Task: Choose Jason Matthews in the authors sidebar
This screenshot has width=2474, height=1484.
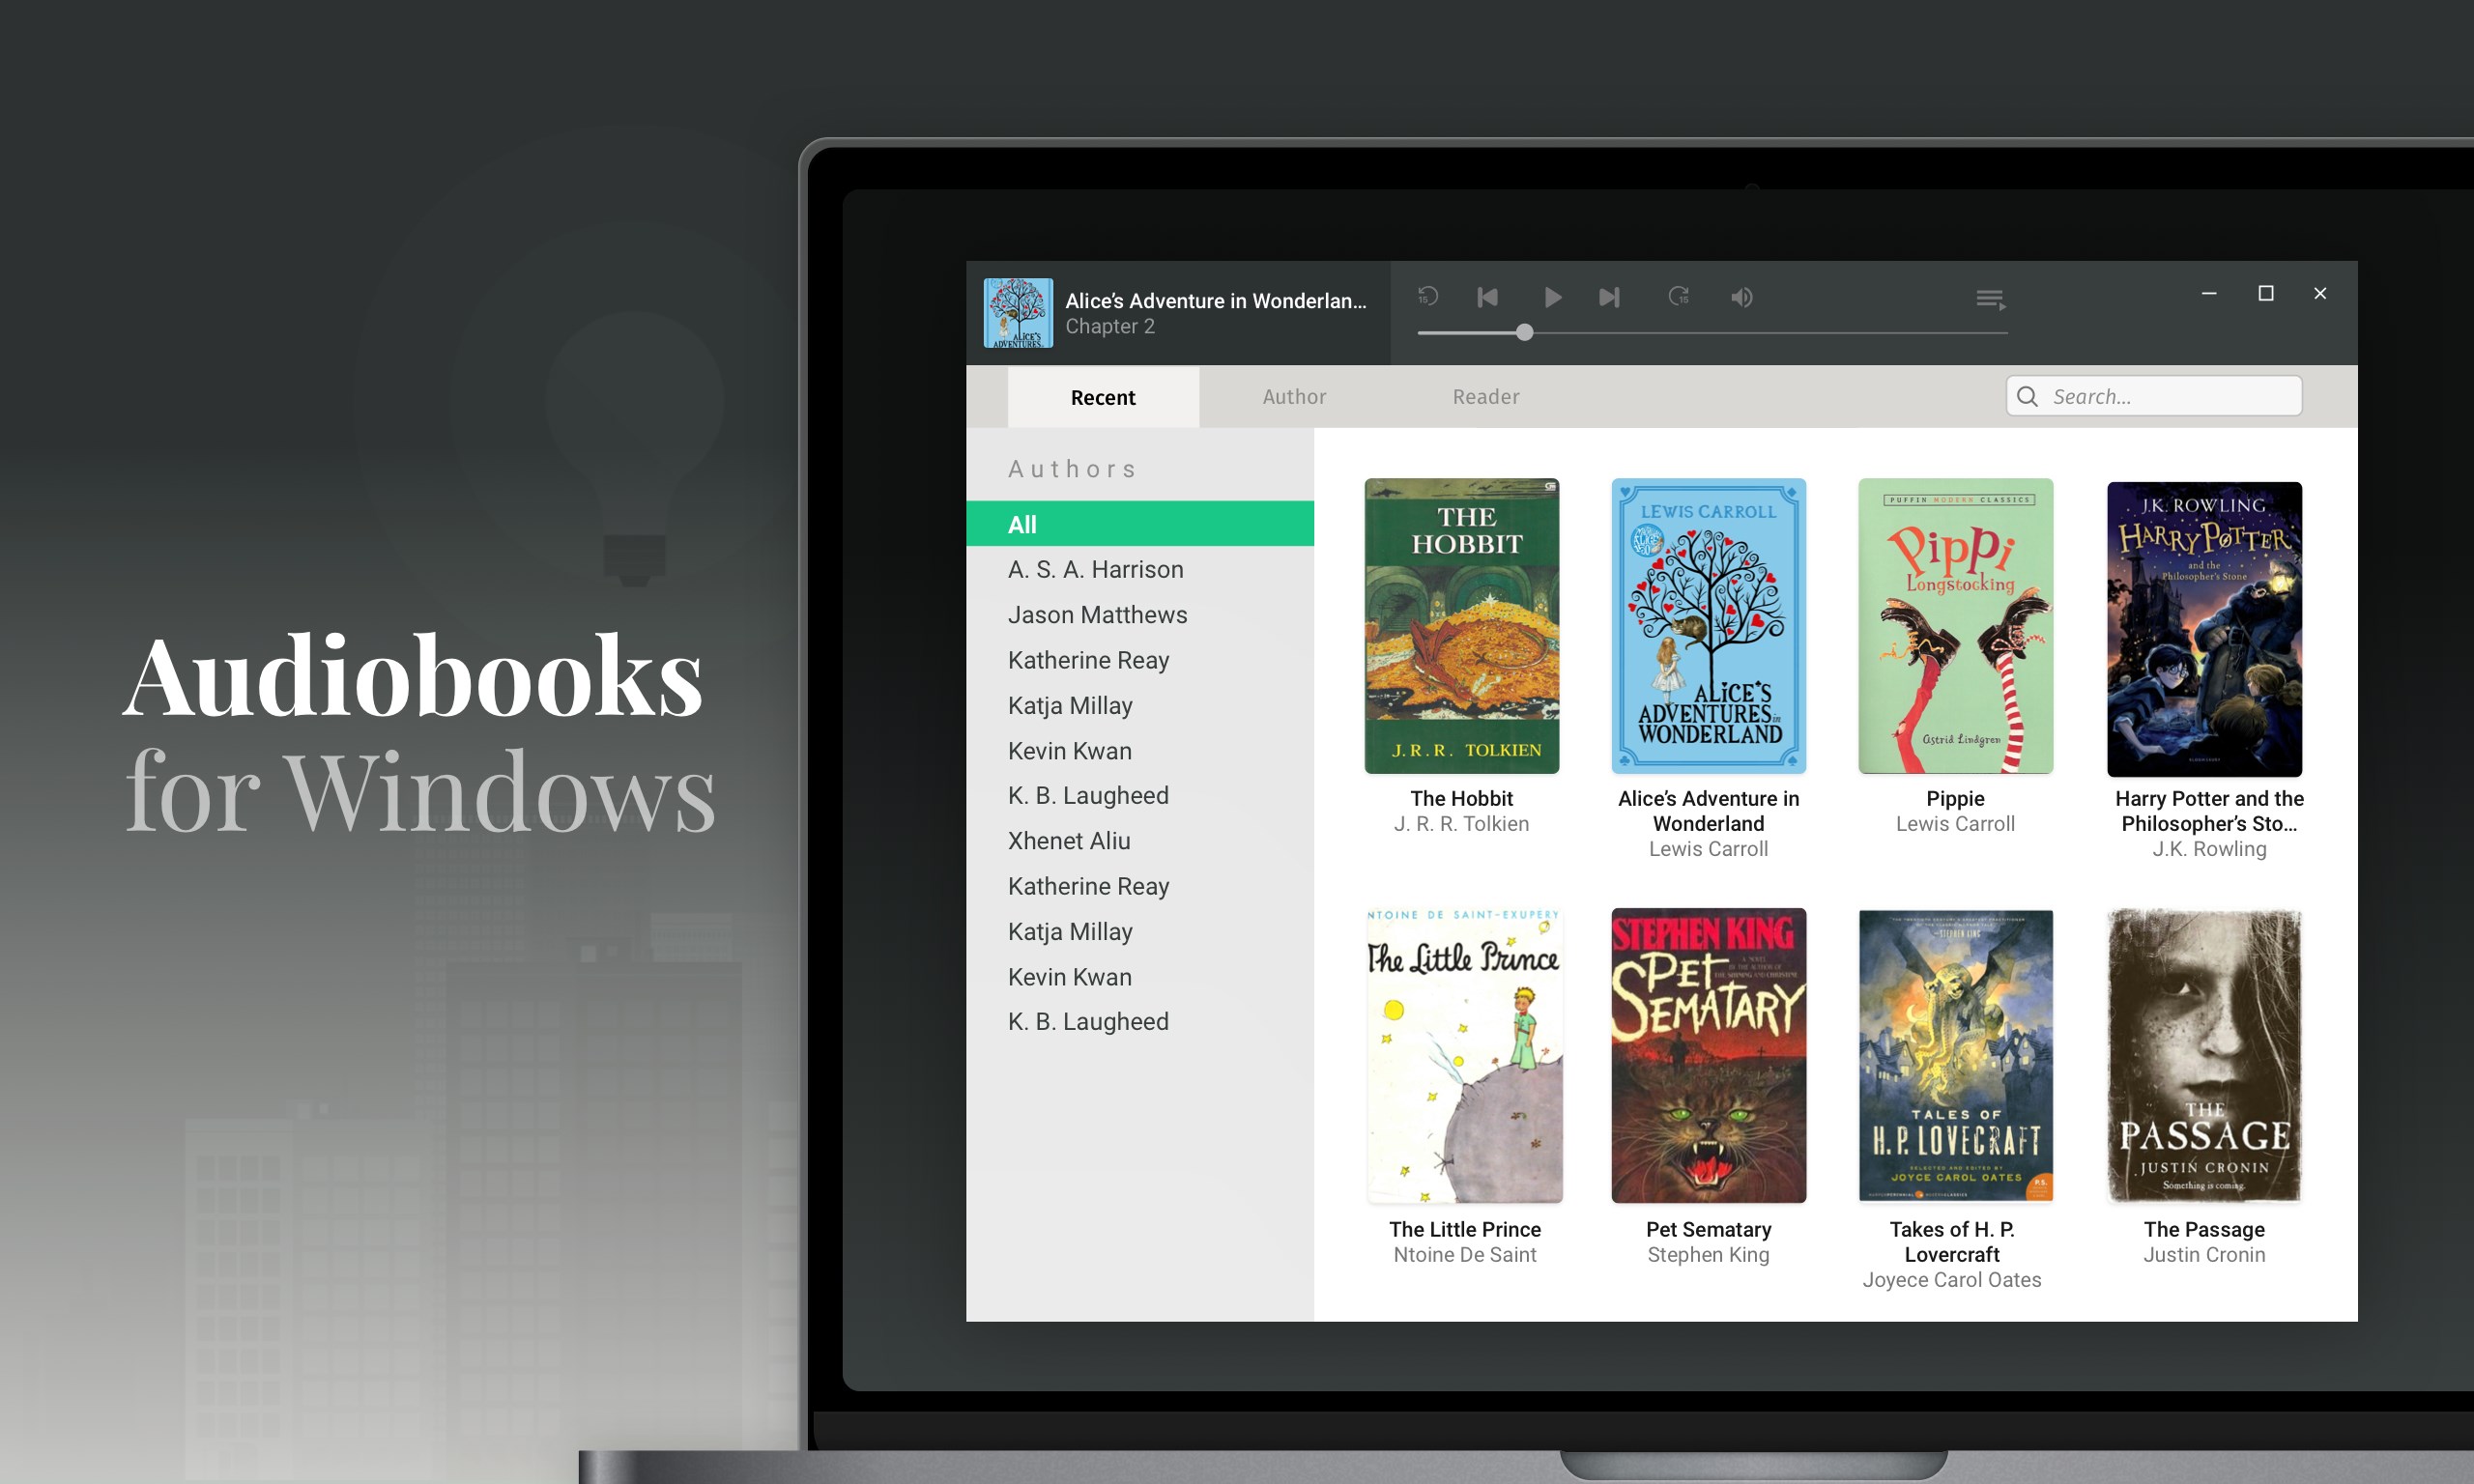Action: pos(1097,615)
